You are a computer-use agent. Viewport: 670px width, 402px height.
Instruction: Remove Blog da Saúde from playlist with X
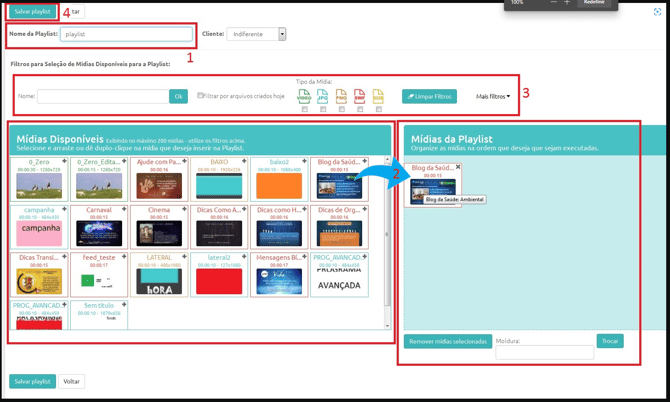tap(458, 167)
